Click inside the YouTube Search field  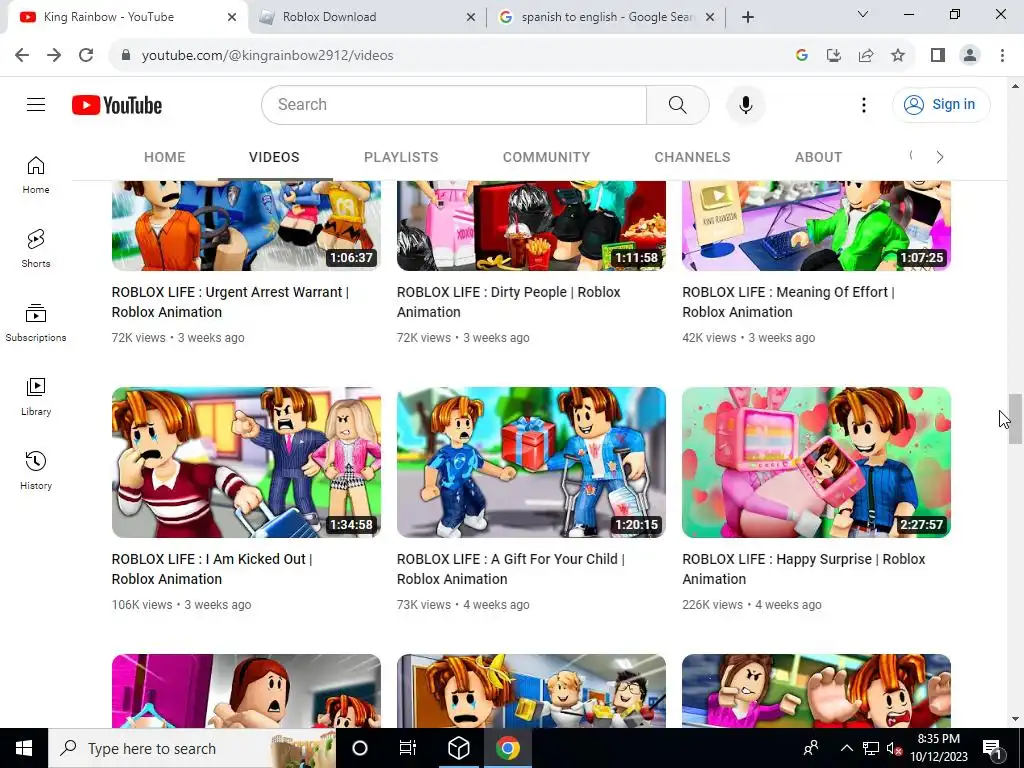[454, 104]
